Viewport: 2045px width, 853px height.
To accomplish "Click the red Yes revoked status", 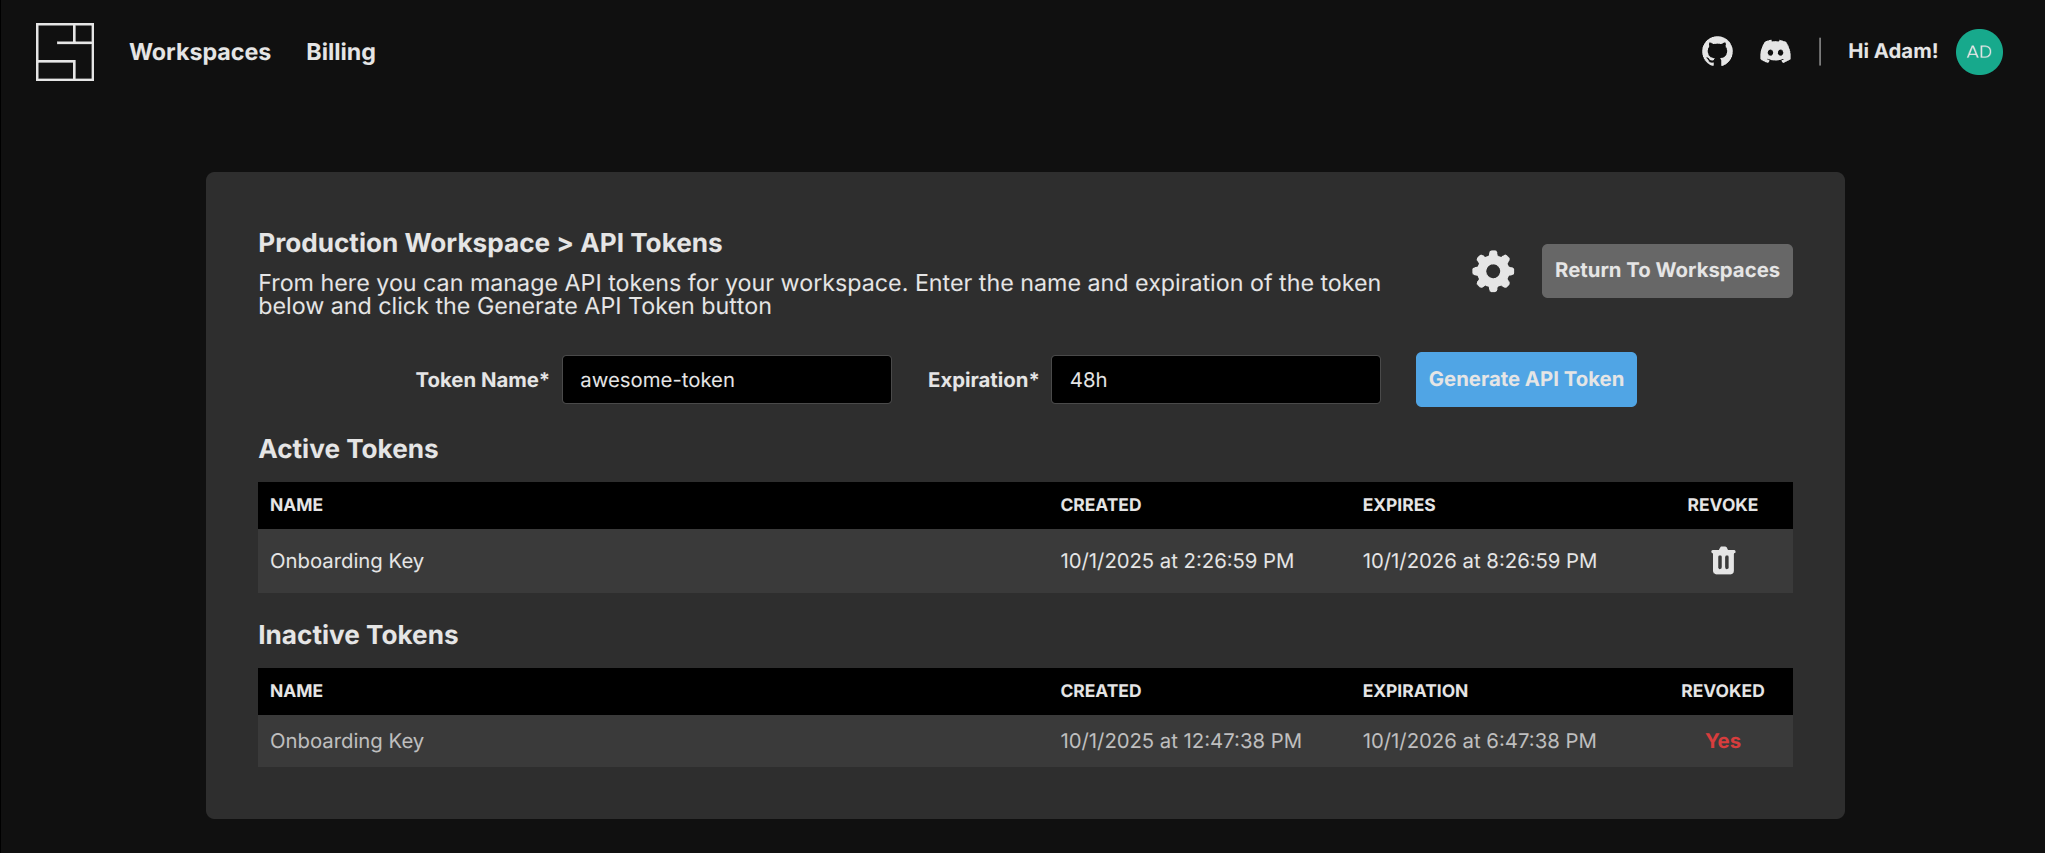I will click(1722, 741).
